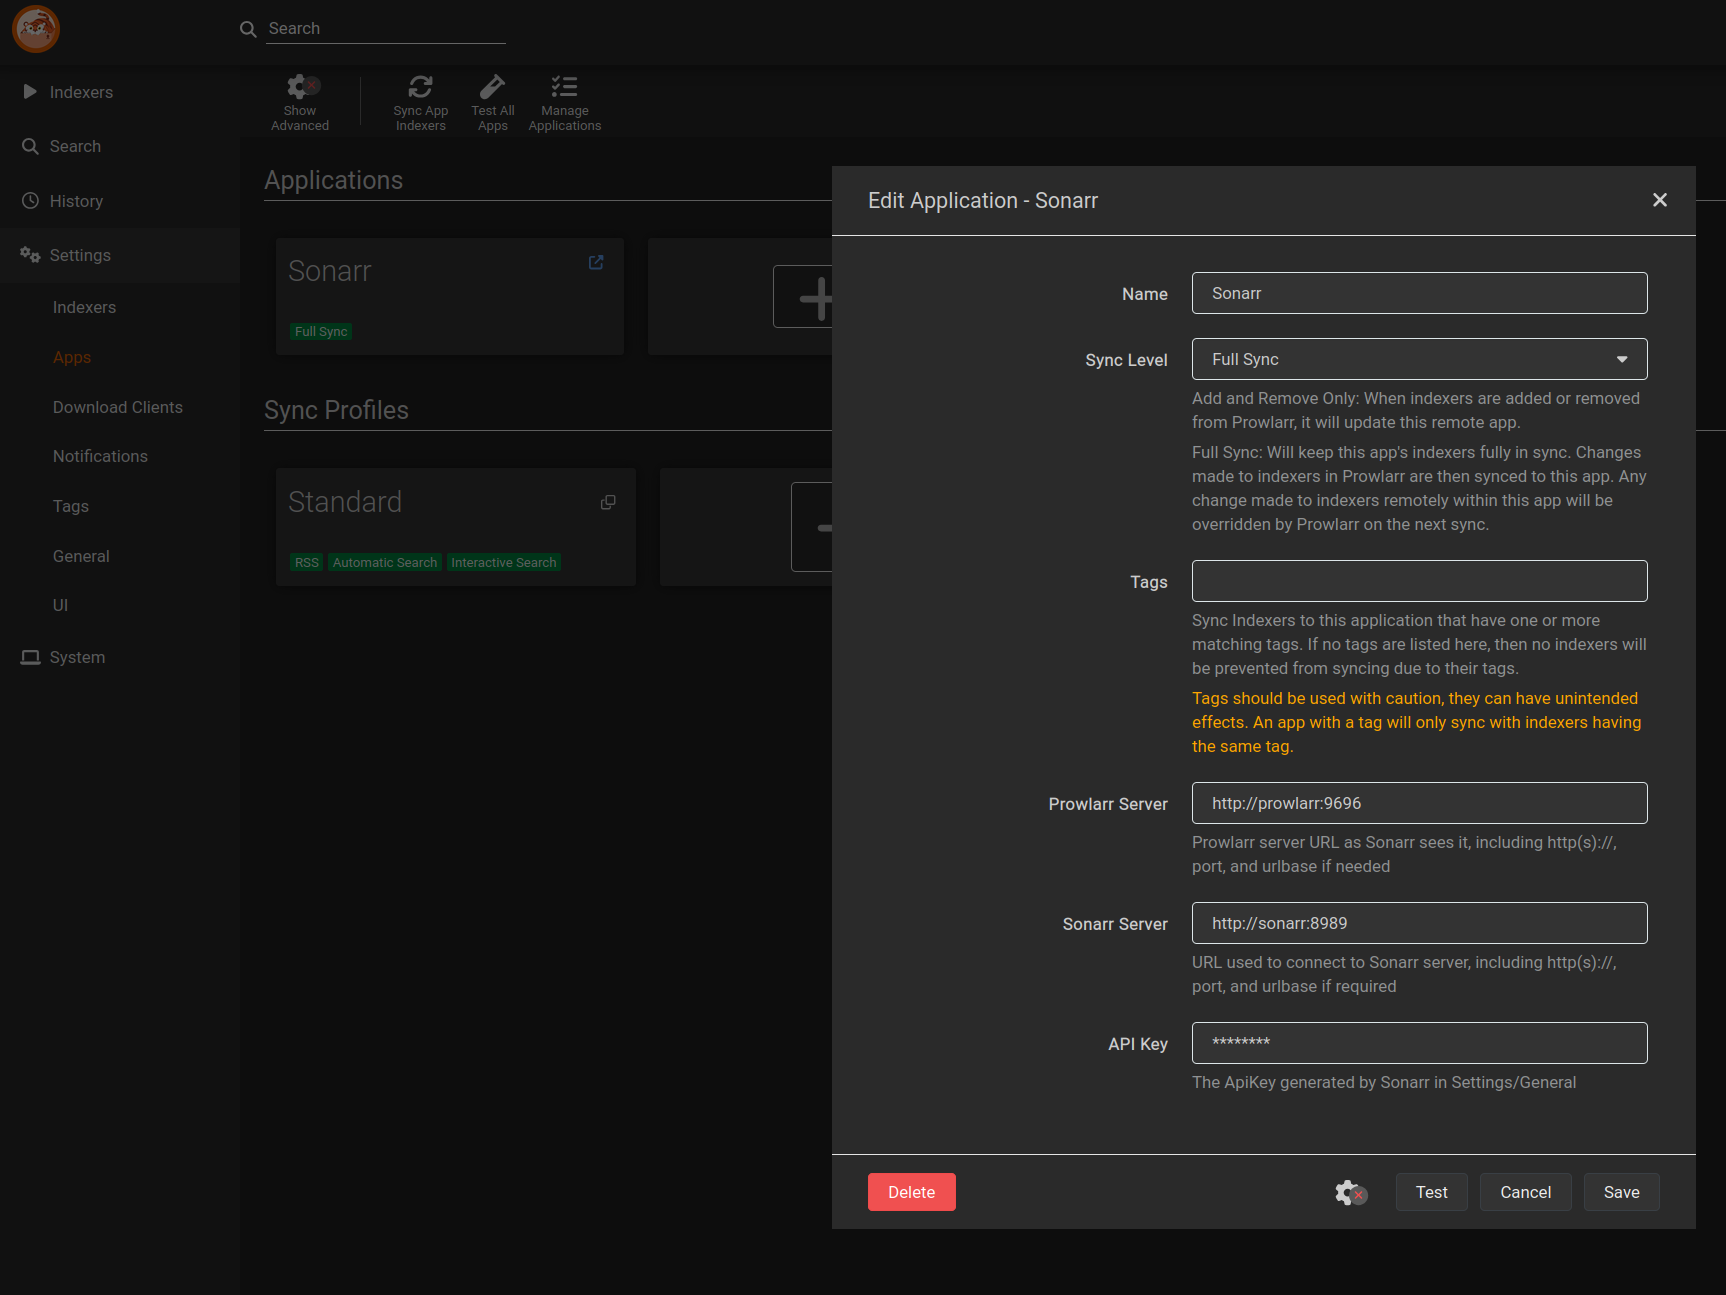Click the Sync Profiles heading
Screen dimensions: 1726x1295
[336, 410]
